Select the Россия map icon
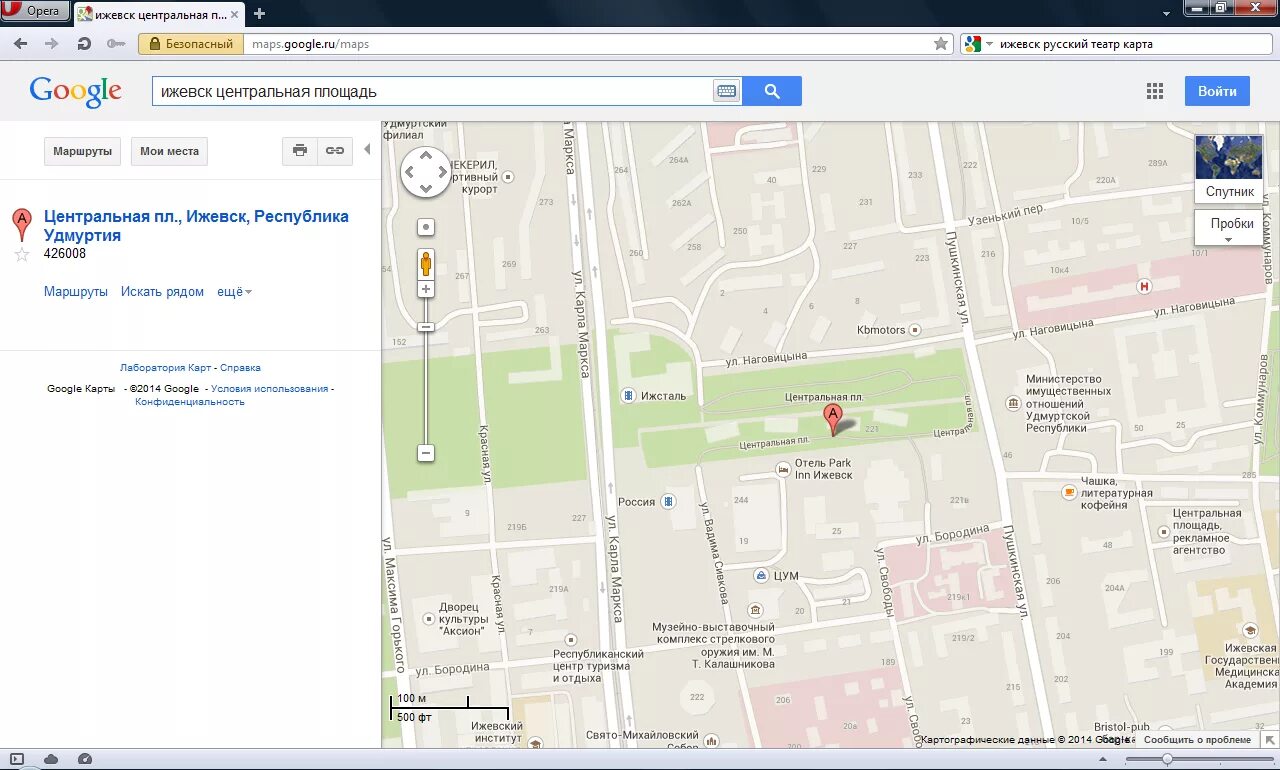 (668, 501)
